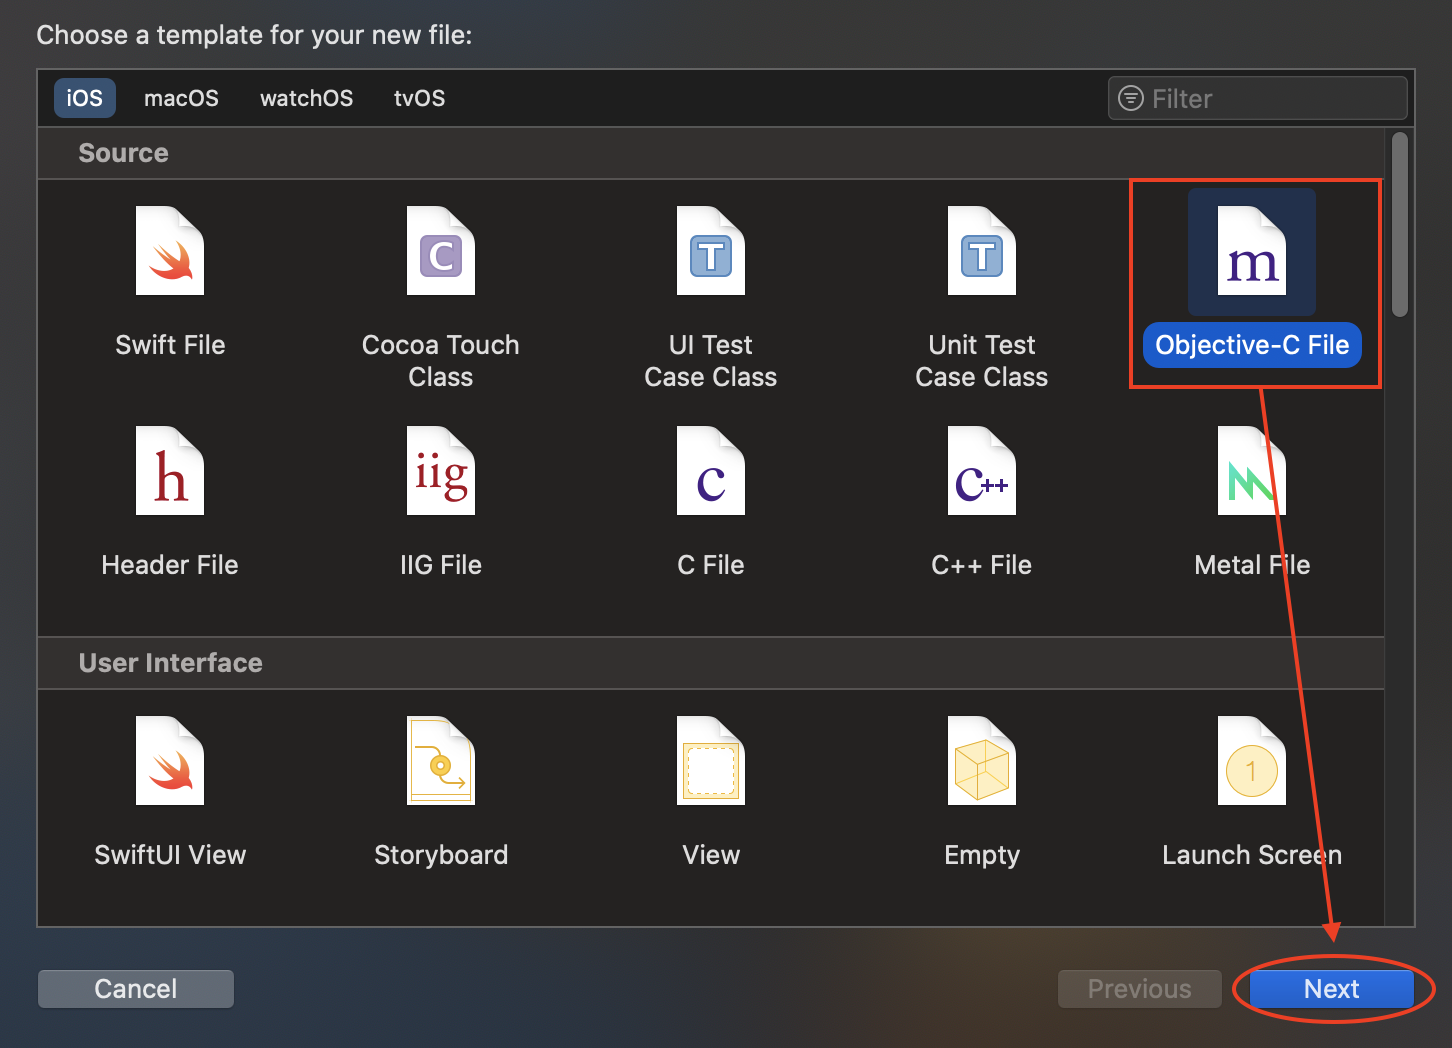
Task: Click the filter icon in the search field
Action: click(1131, 98)
